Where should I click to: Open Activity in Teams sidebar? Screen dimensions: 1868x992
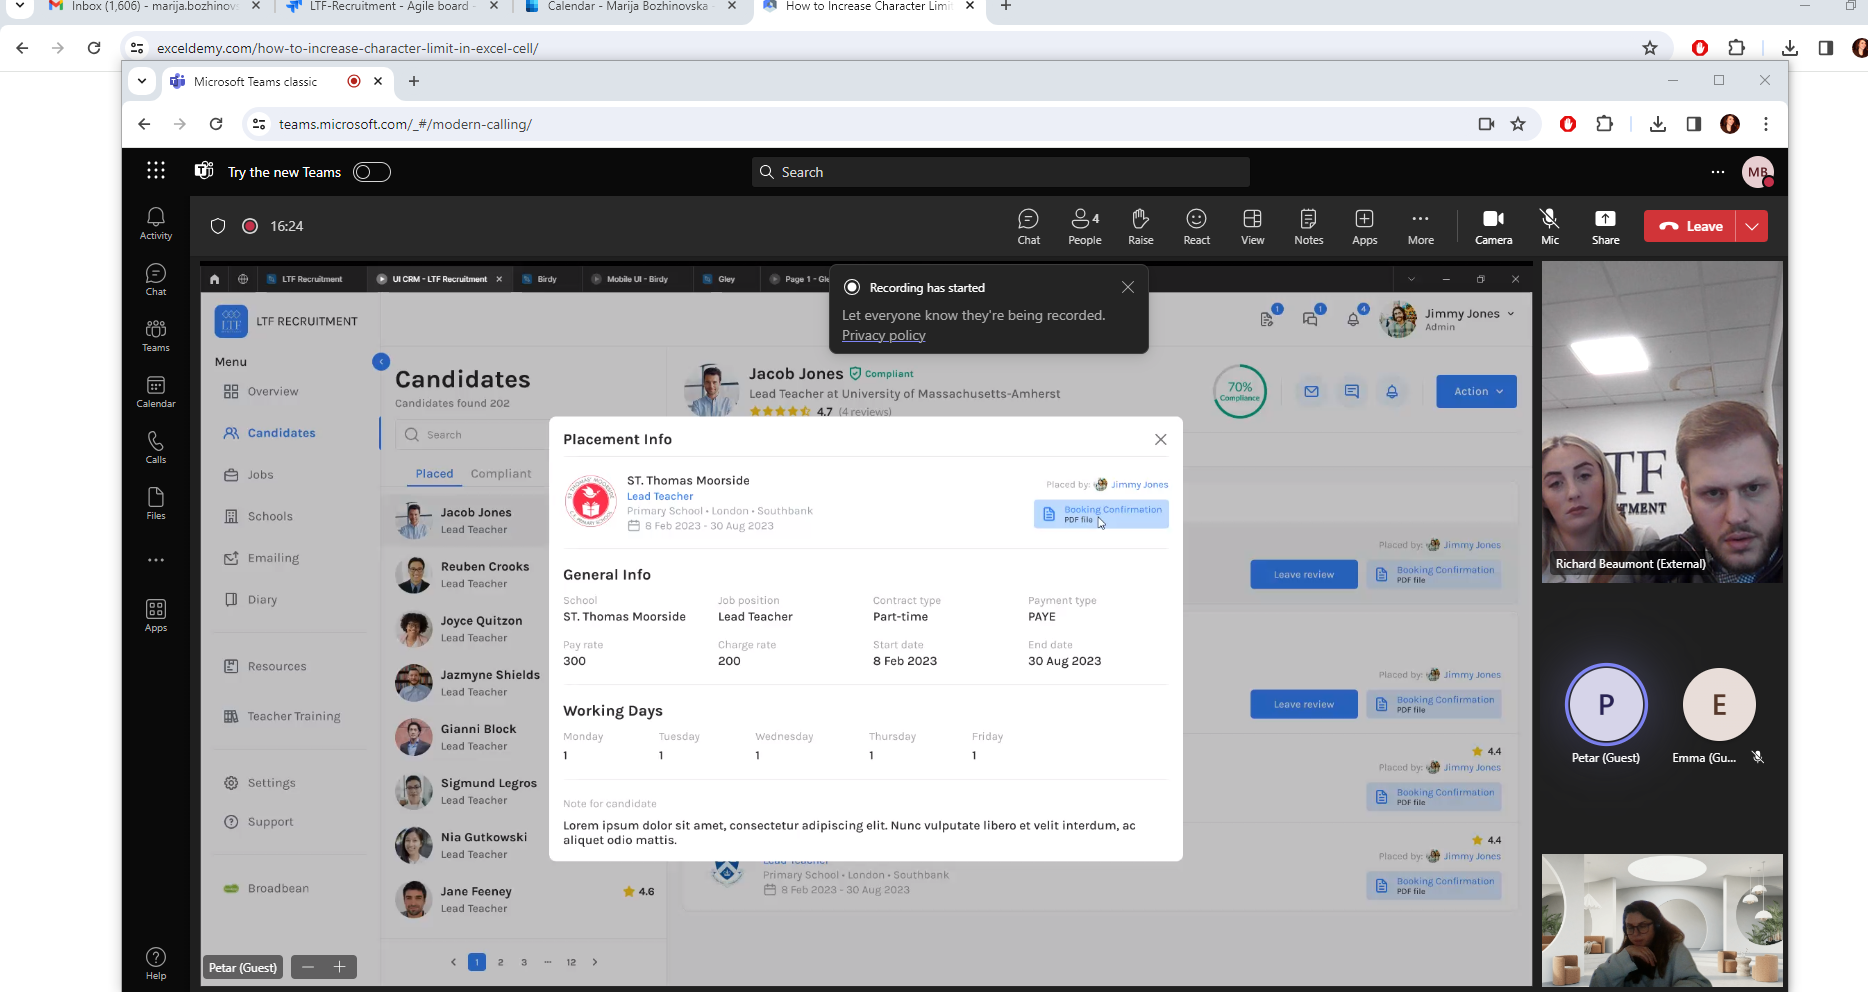156,224
